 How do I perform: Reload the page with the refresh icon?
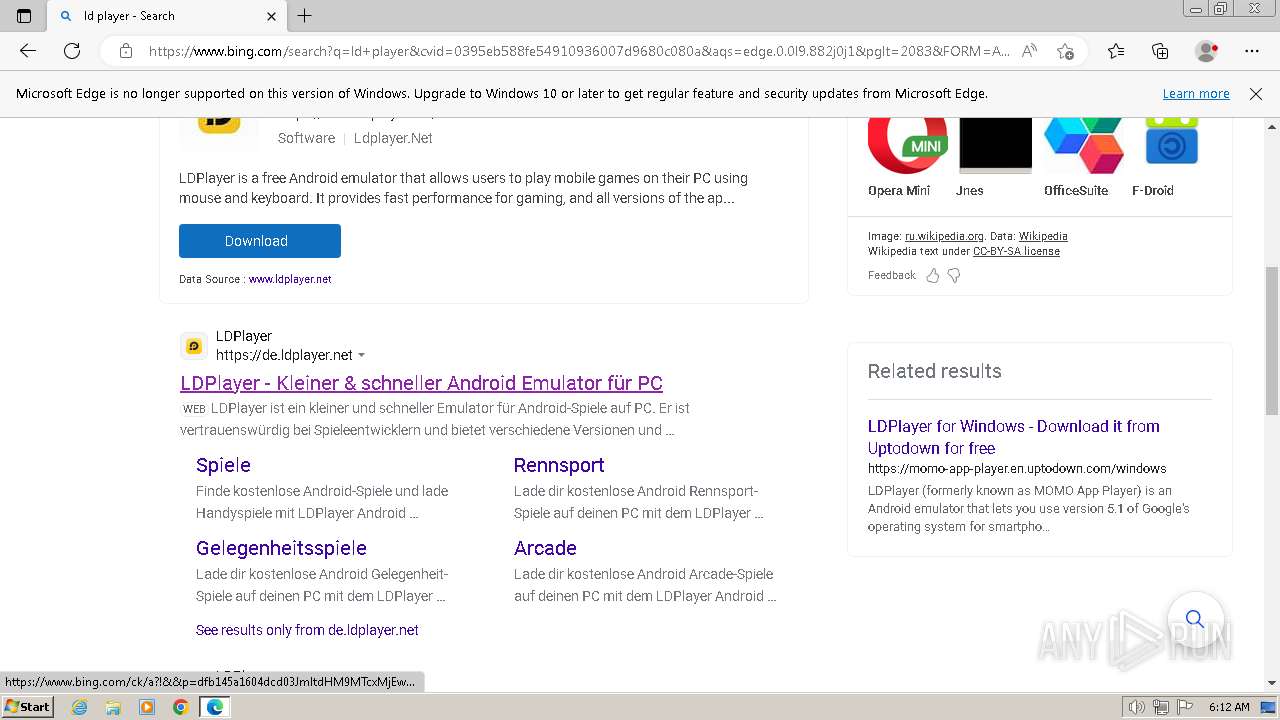coord(72,51)
